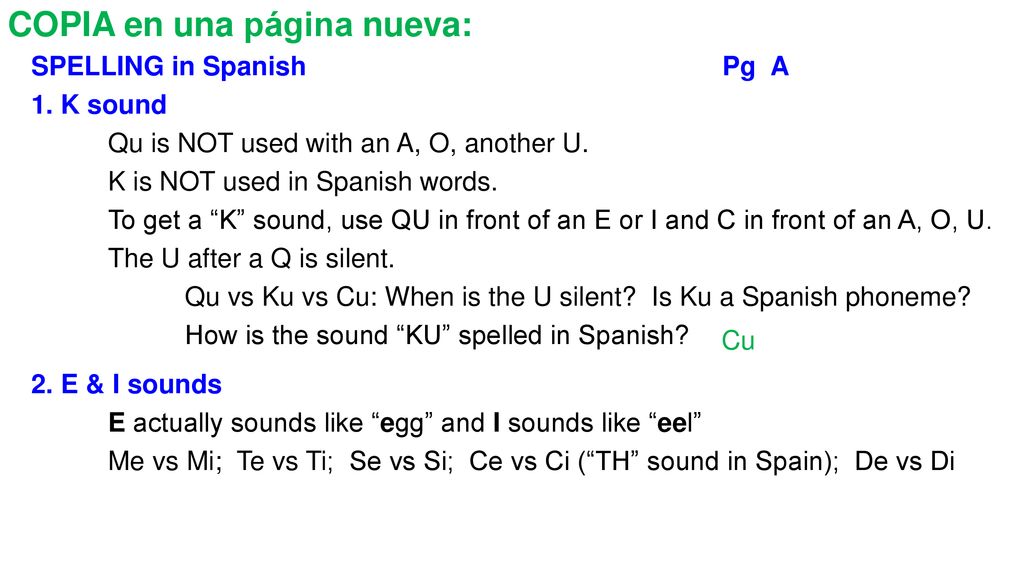Click 'The U after a Q is silent.'
The image size is (1024, 576).
pos(251,259)
